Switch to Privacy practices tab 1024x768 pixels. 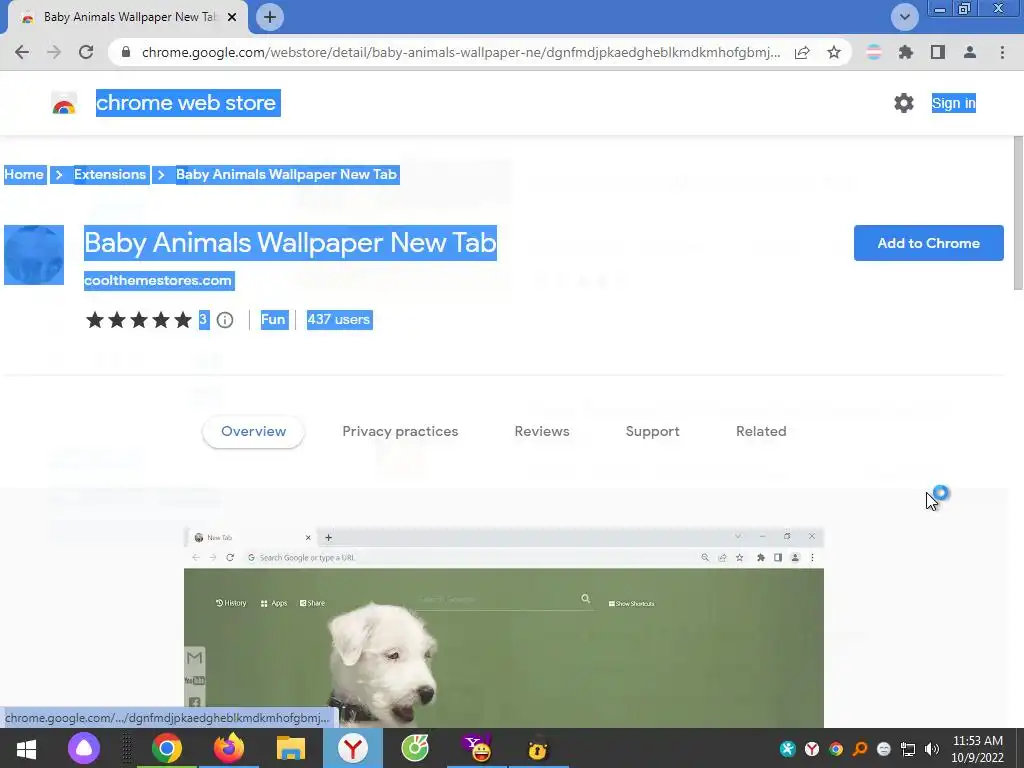400,431
